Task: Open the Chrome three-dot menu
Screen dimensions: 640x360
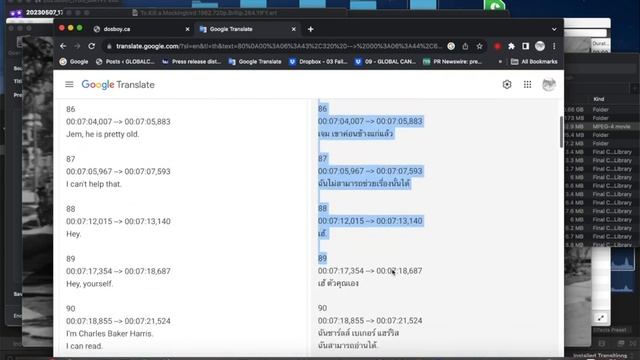Action: (x=554, y=46)
